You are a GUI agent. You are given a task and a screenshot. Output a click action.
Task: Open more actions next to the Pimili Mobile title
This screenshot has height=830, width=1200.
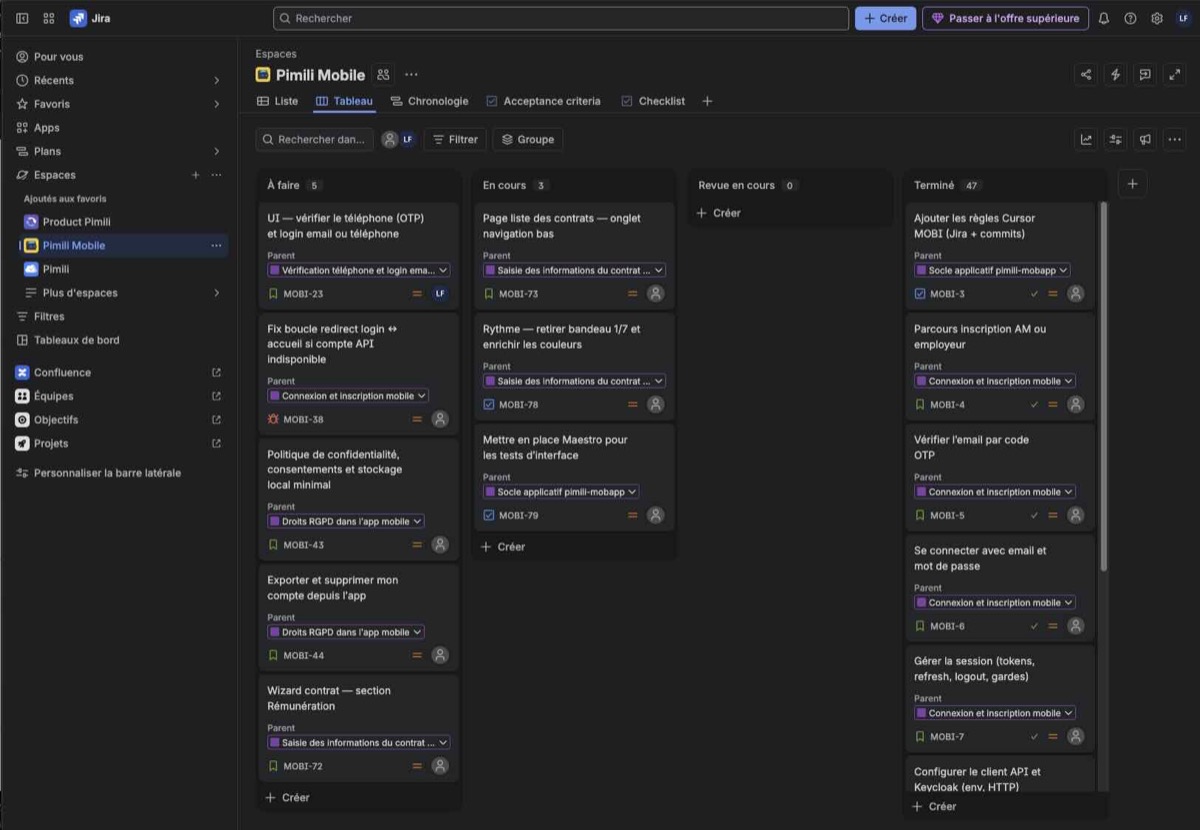coord(411,75)
